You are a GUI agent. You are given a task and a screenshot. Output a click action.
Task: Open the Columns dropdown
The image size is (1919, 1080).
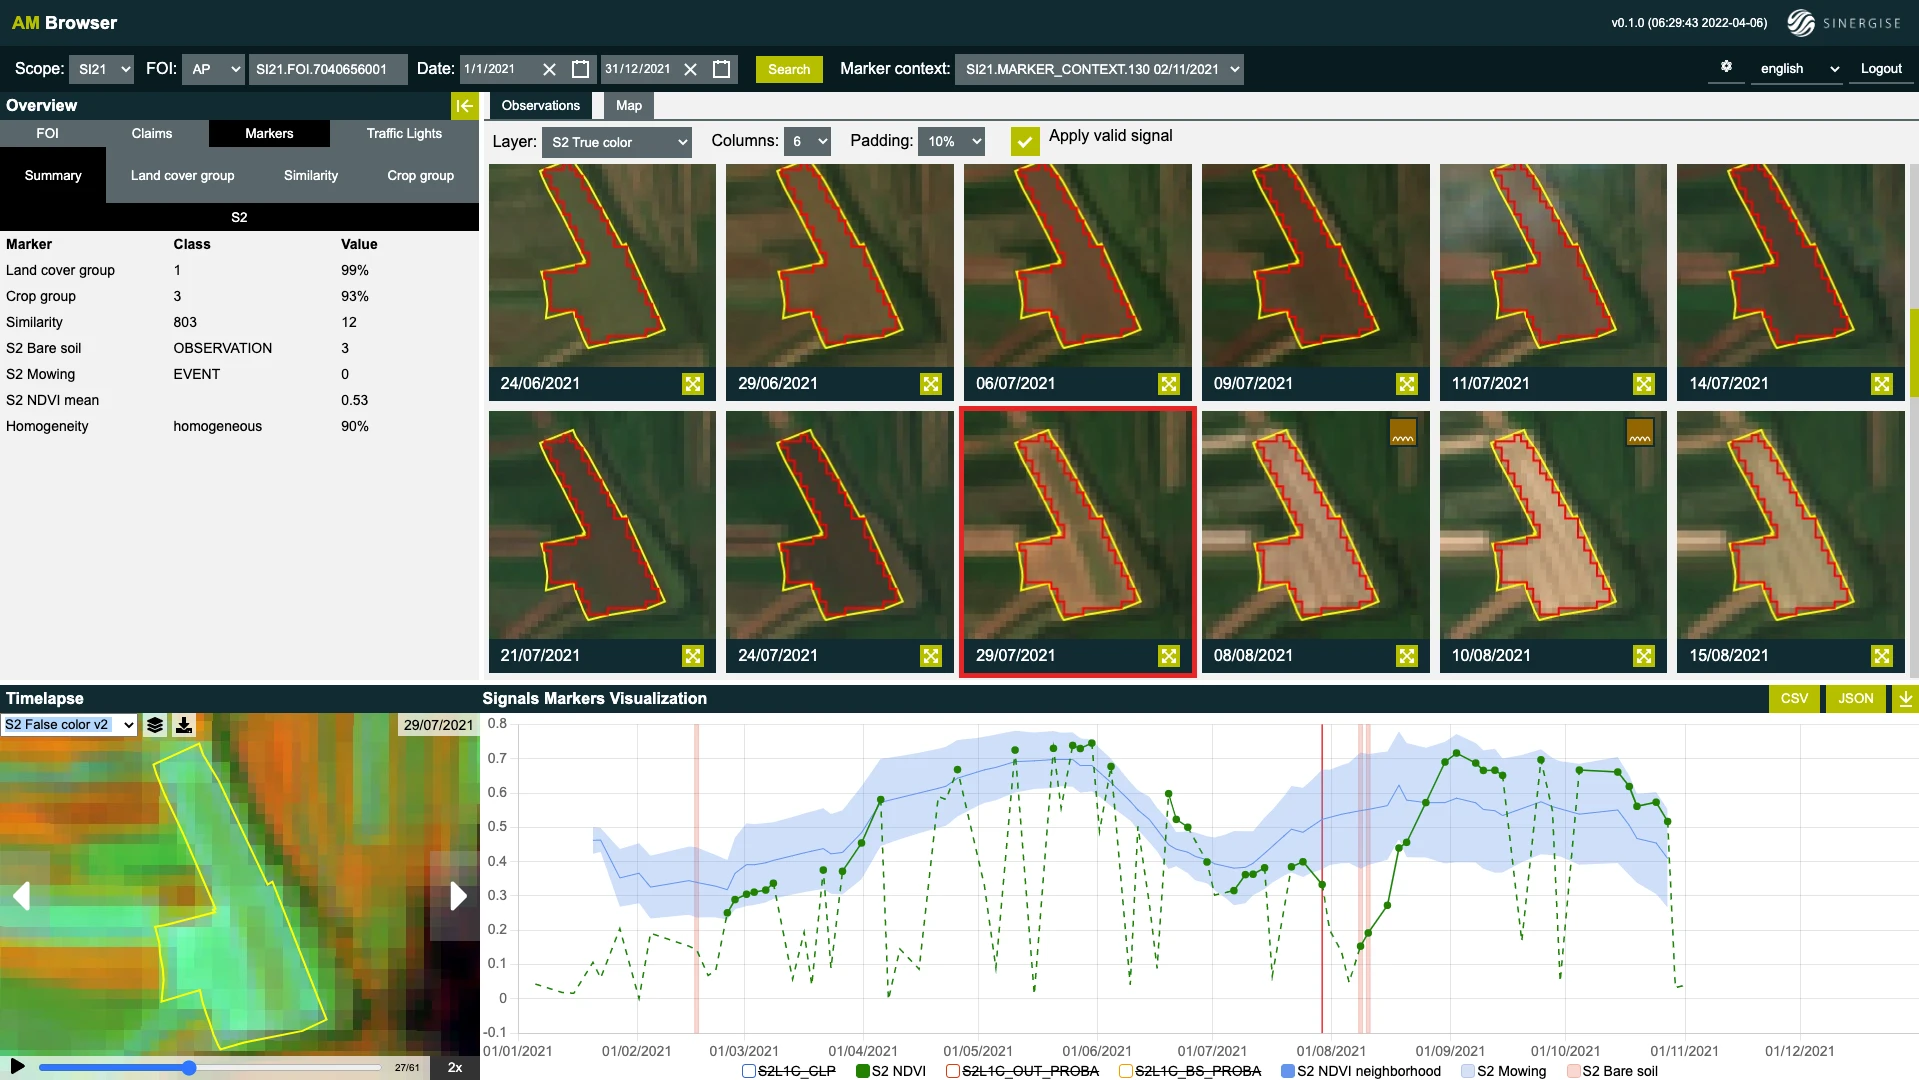click(x=808, y=142)
